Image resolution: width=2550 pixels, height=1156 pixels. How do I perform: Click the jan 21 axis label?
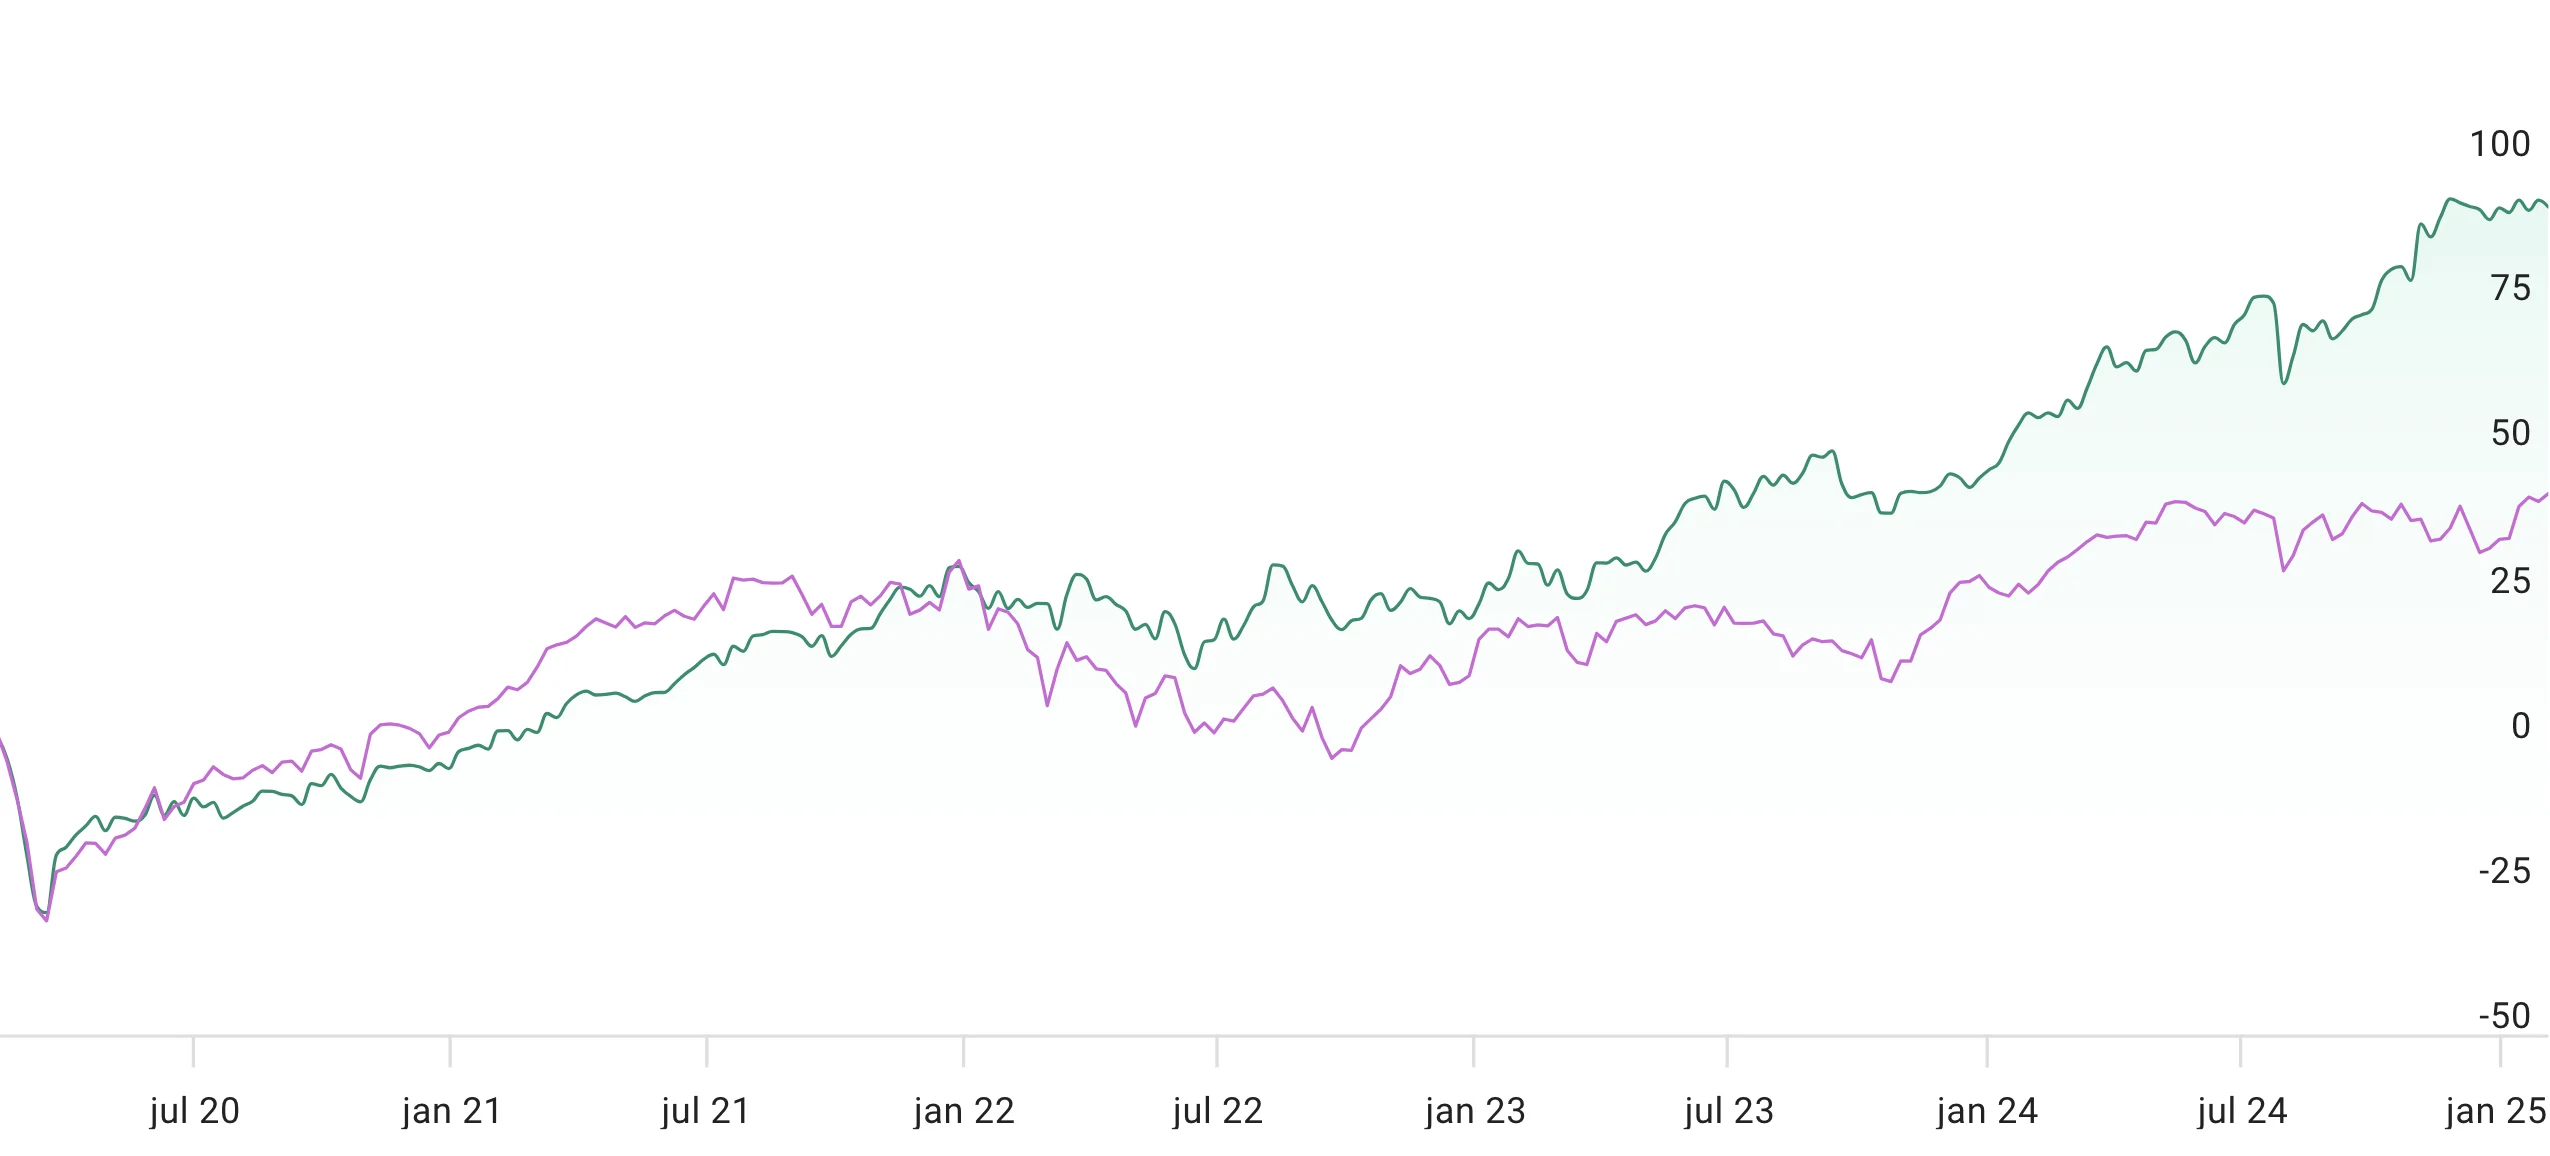click(451, 1111)
